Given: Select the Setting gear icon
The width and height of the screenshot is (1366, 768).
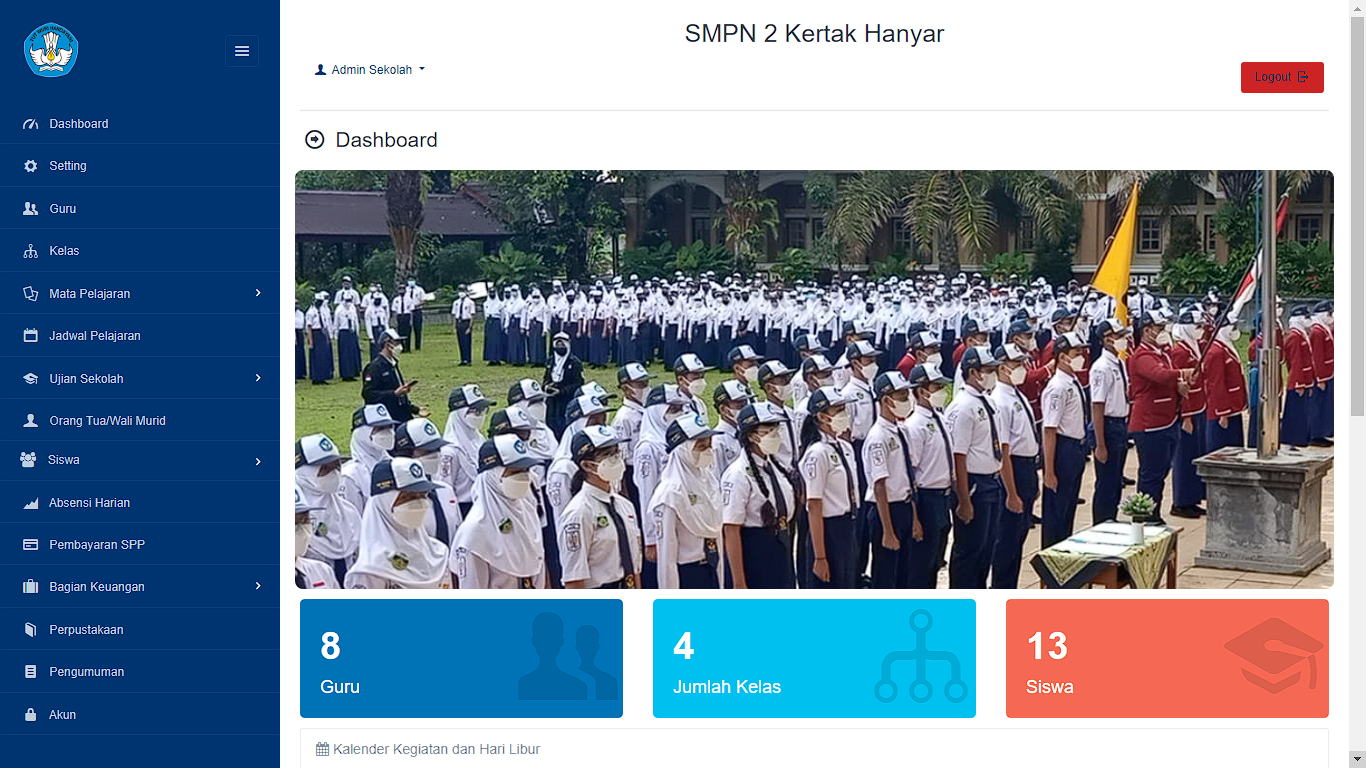Looking at the screenshot, I should point(31,165).
